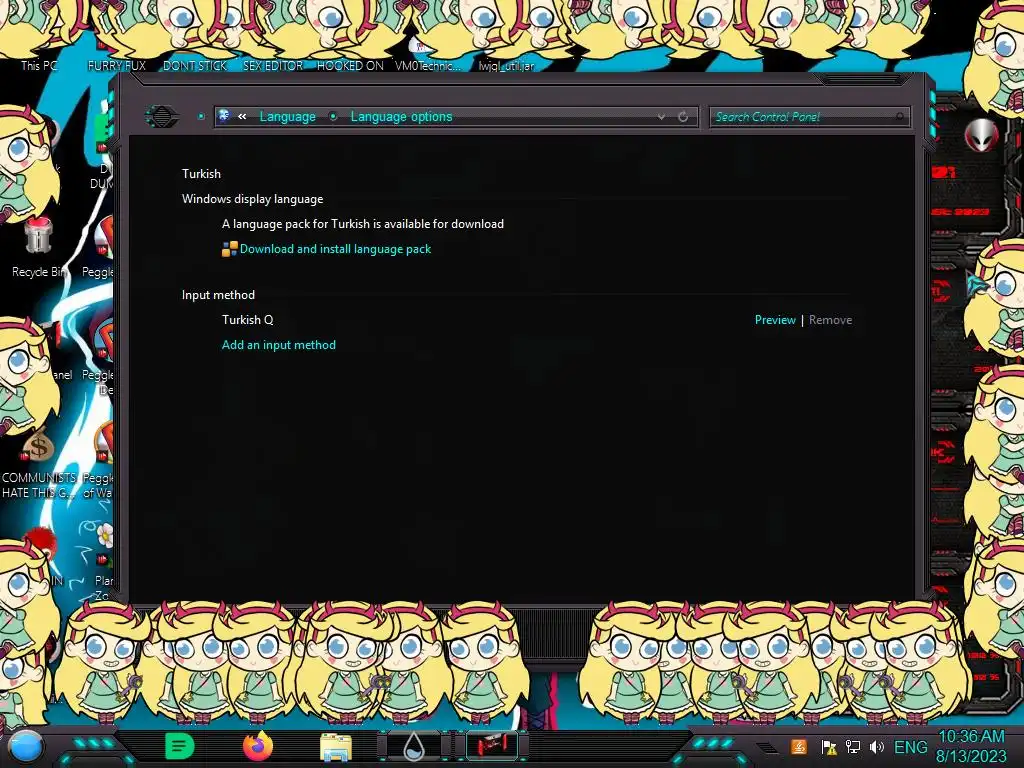Open File Explorer from the taskbar
This screenshot has height=768, width=1024.
(336, 747)
